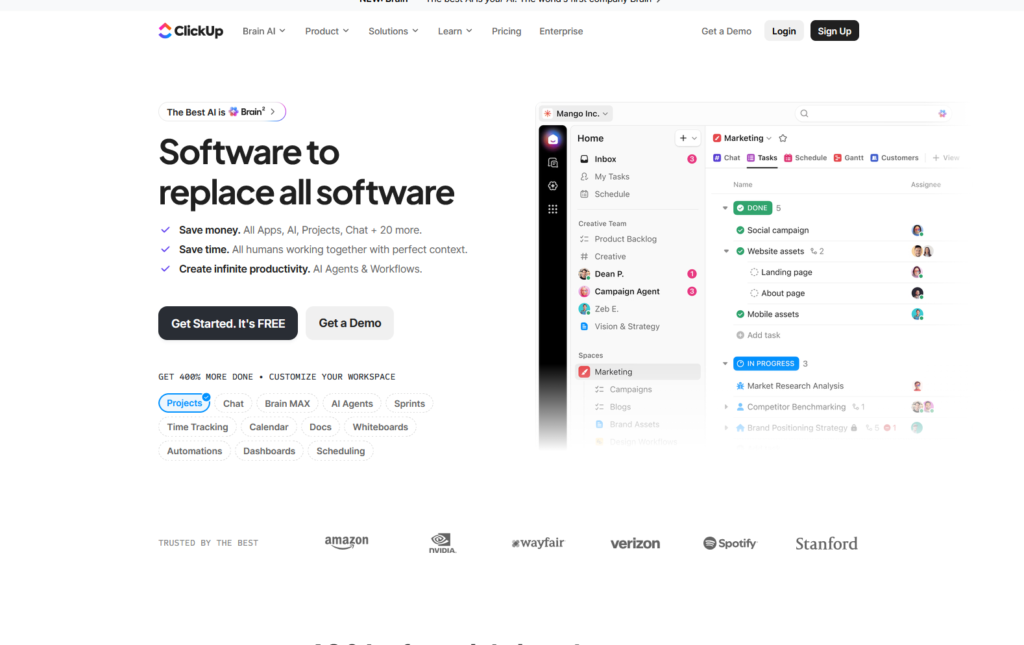Select the Marketing space

click(637, 371)
